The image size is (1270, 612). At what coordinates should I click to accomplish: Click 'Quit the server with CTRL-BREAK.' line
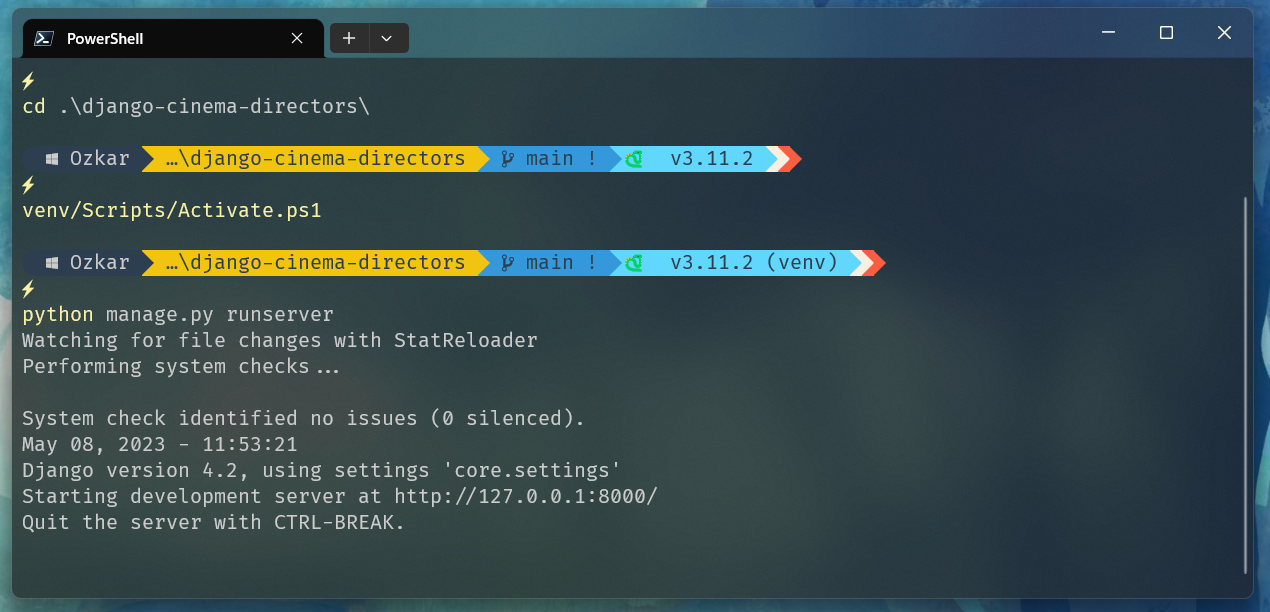pos(214,522)
